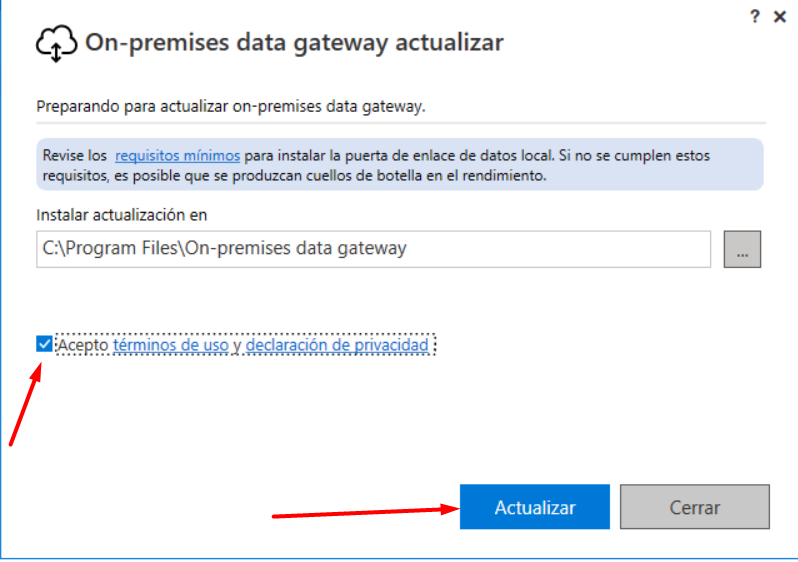This screenshot has height=562, width=798.
Task: Start the update with Actualizar button
Action: 534,507
